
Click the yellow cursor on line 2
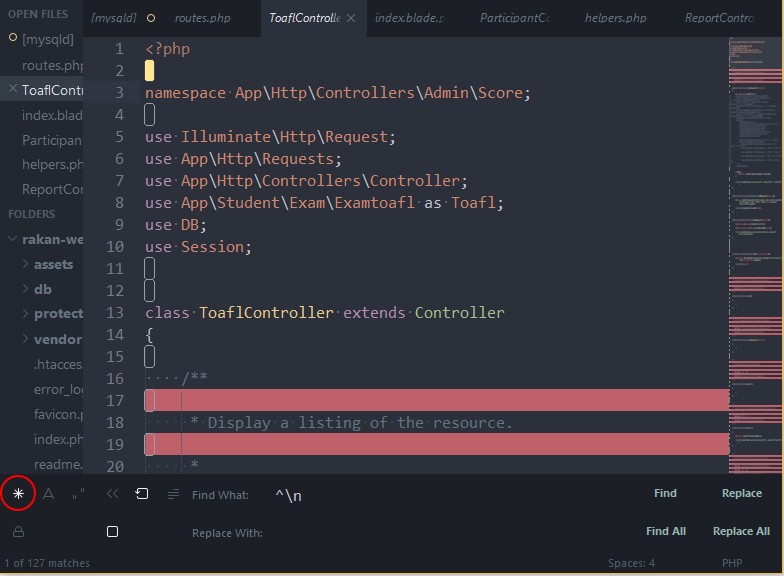[150, 71]
